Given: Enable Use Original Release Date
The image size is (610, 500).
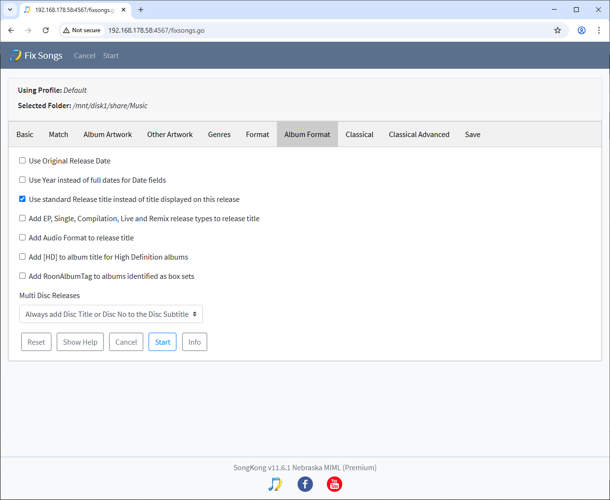Looking at the screenshot, I should [x=23, y=161].
